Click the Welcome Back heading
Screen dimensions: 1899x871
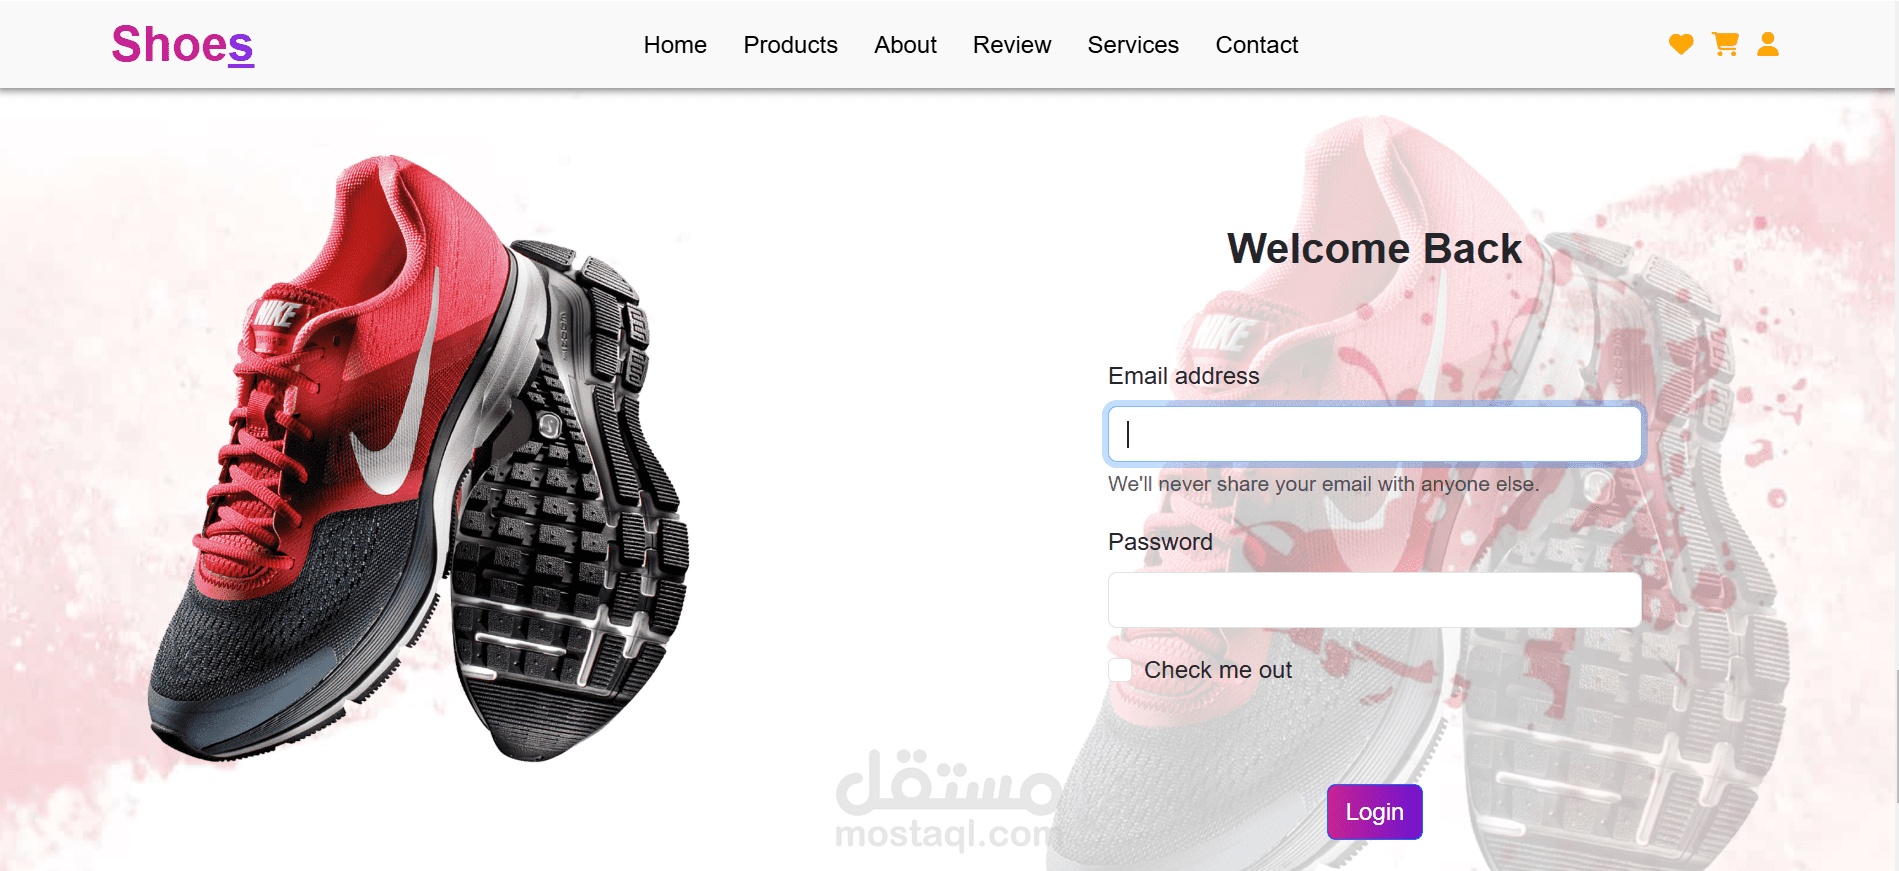pyautogui.click(x=1374, y=248)
